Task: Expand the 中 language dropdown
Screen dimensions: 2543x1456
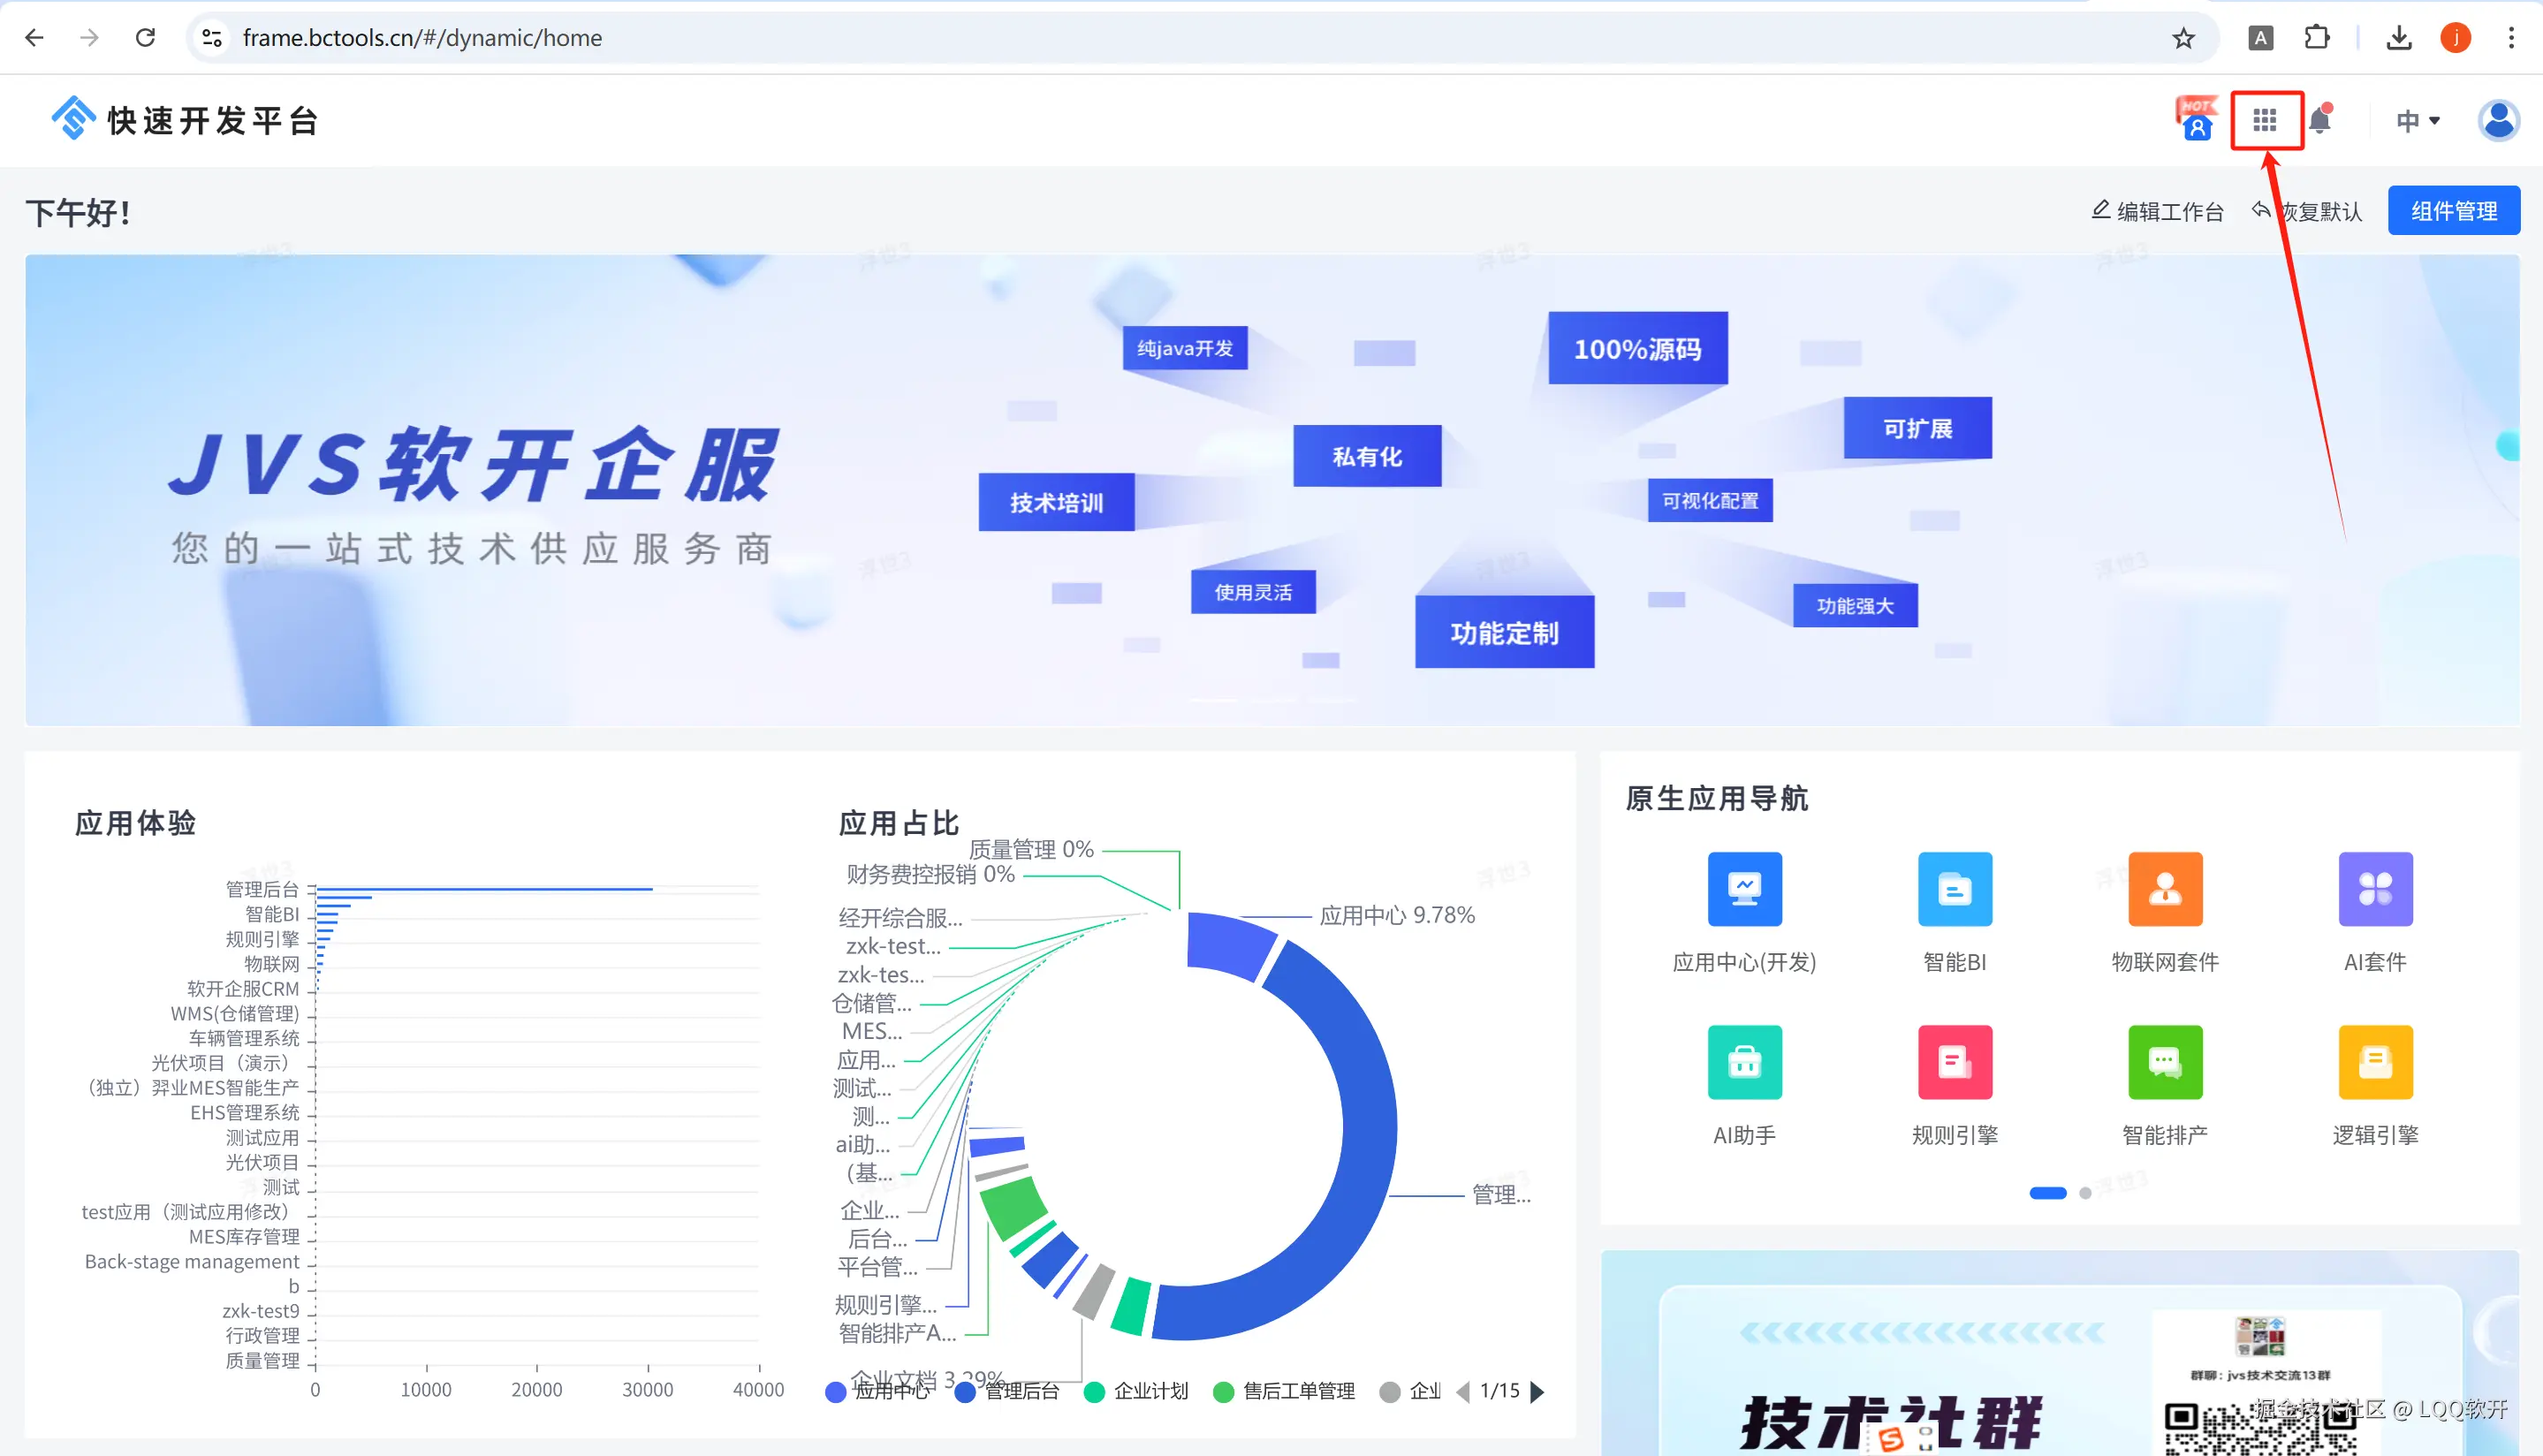Action: pyautogui.click(x=2417, y=121)
